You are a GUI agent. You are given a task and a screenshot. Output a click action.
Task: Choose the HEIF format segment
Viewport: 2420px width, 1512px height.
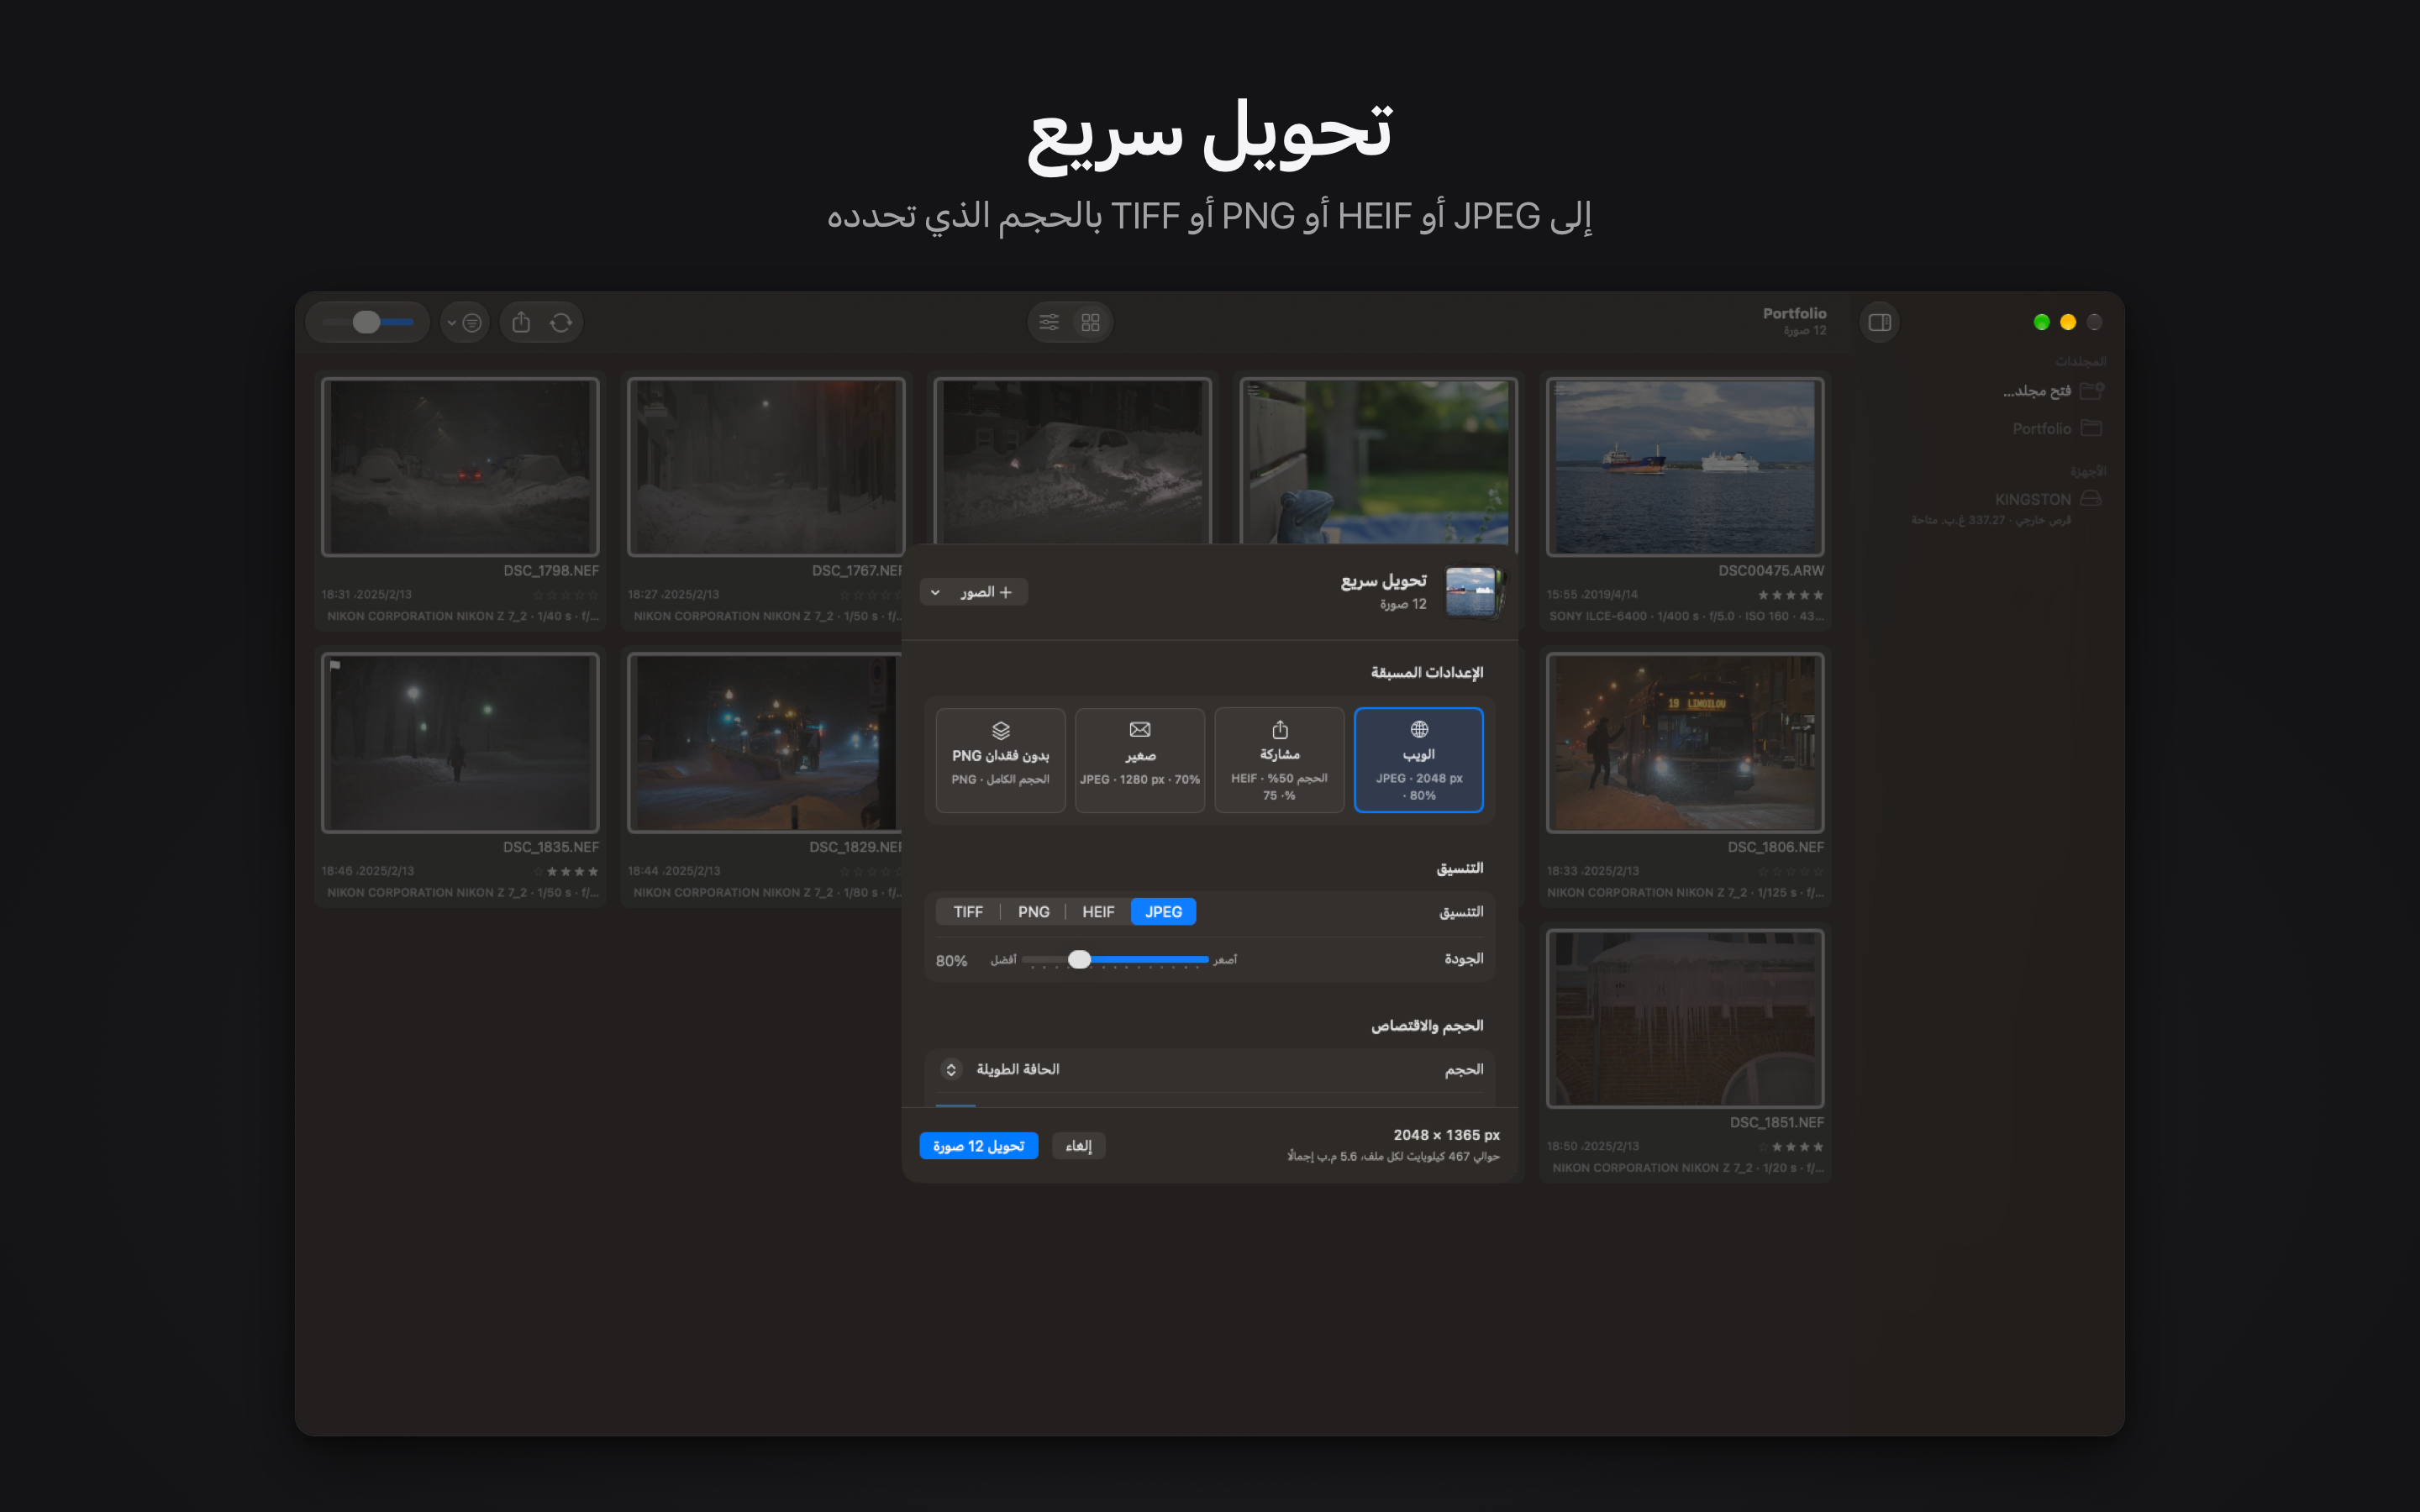coord(1098,912)
